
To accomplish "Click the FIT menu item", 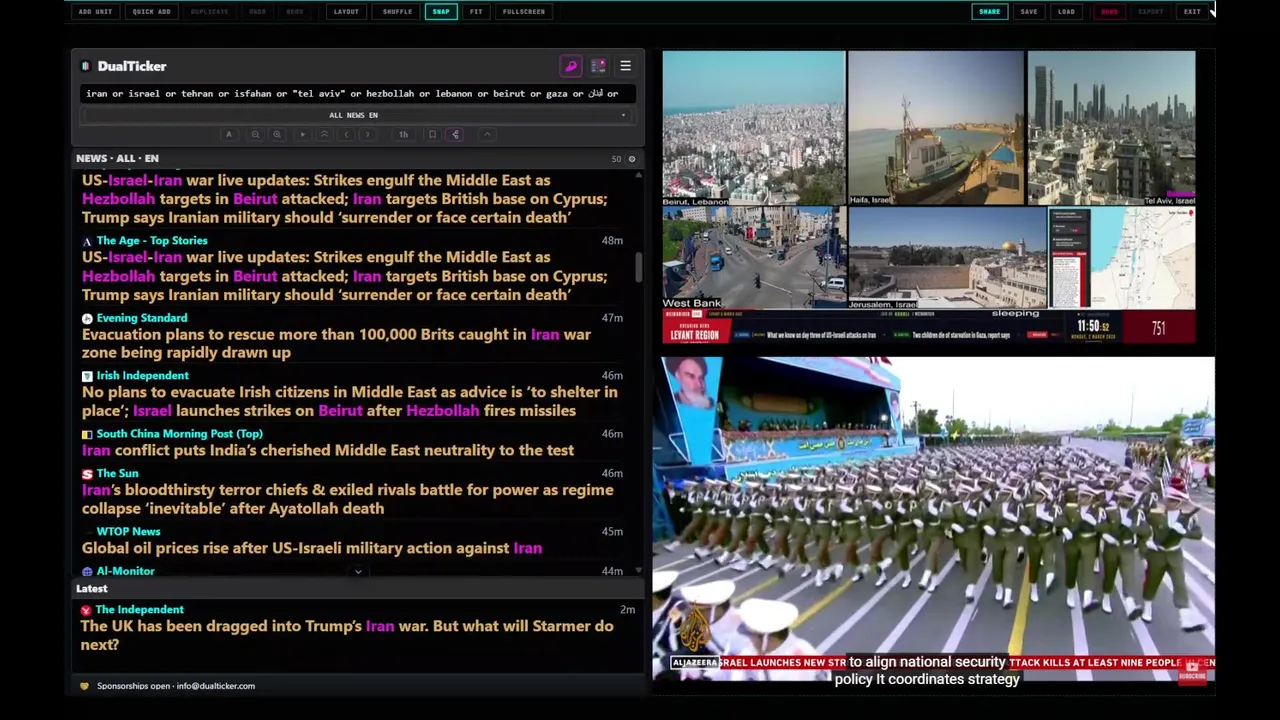I will point(476,12).
